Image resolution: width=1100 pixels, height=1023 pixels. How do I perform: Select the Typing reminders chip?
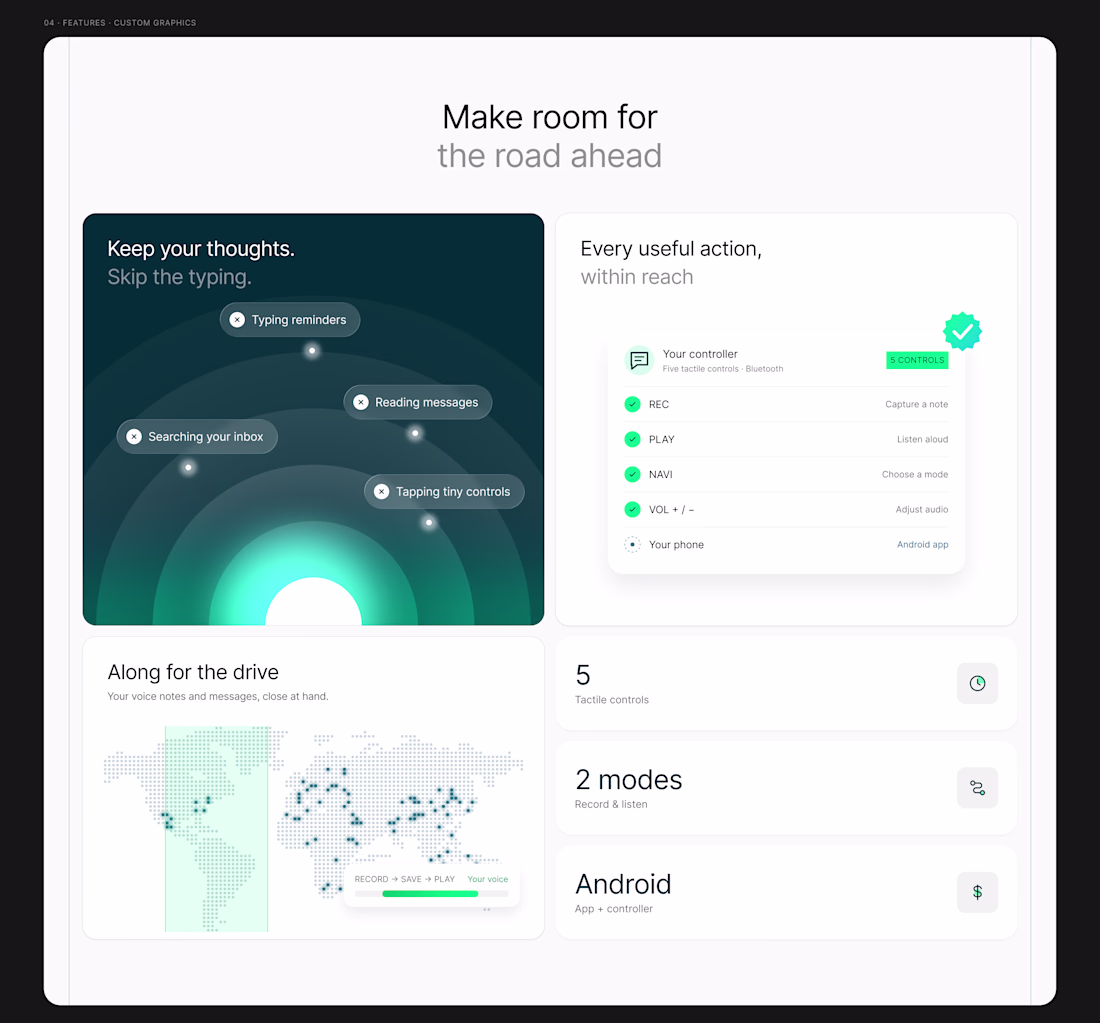290,320
